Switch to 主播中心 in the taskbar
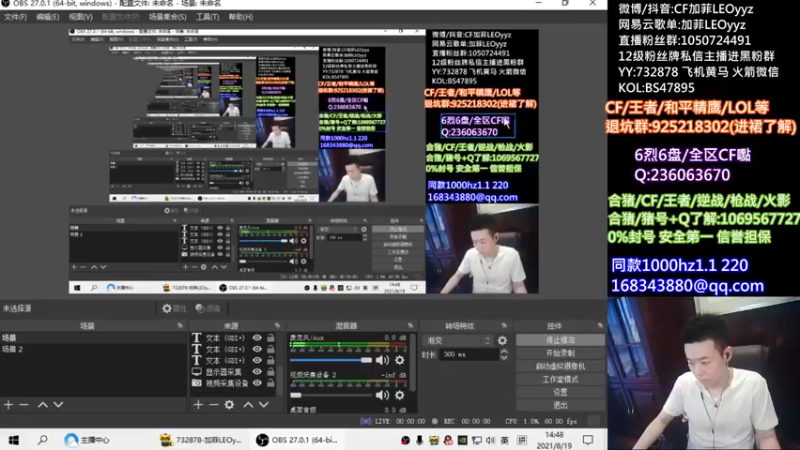Screen dimensions: 800x450 click(x=87, y=440)
